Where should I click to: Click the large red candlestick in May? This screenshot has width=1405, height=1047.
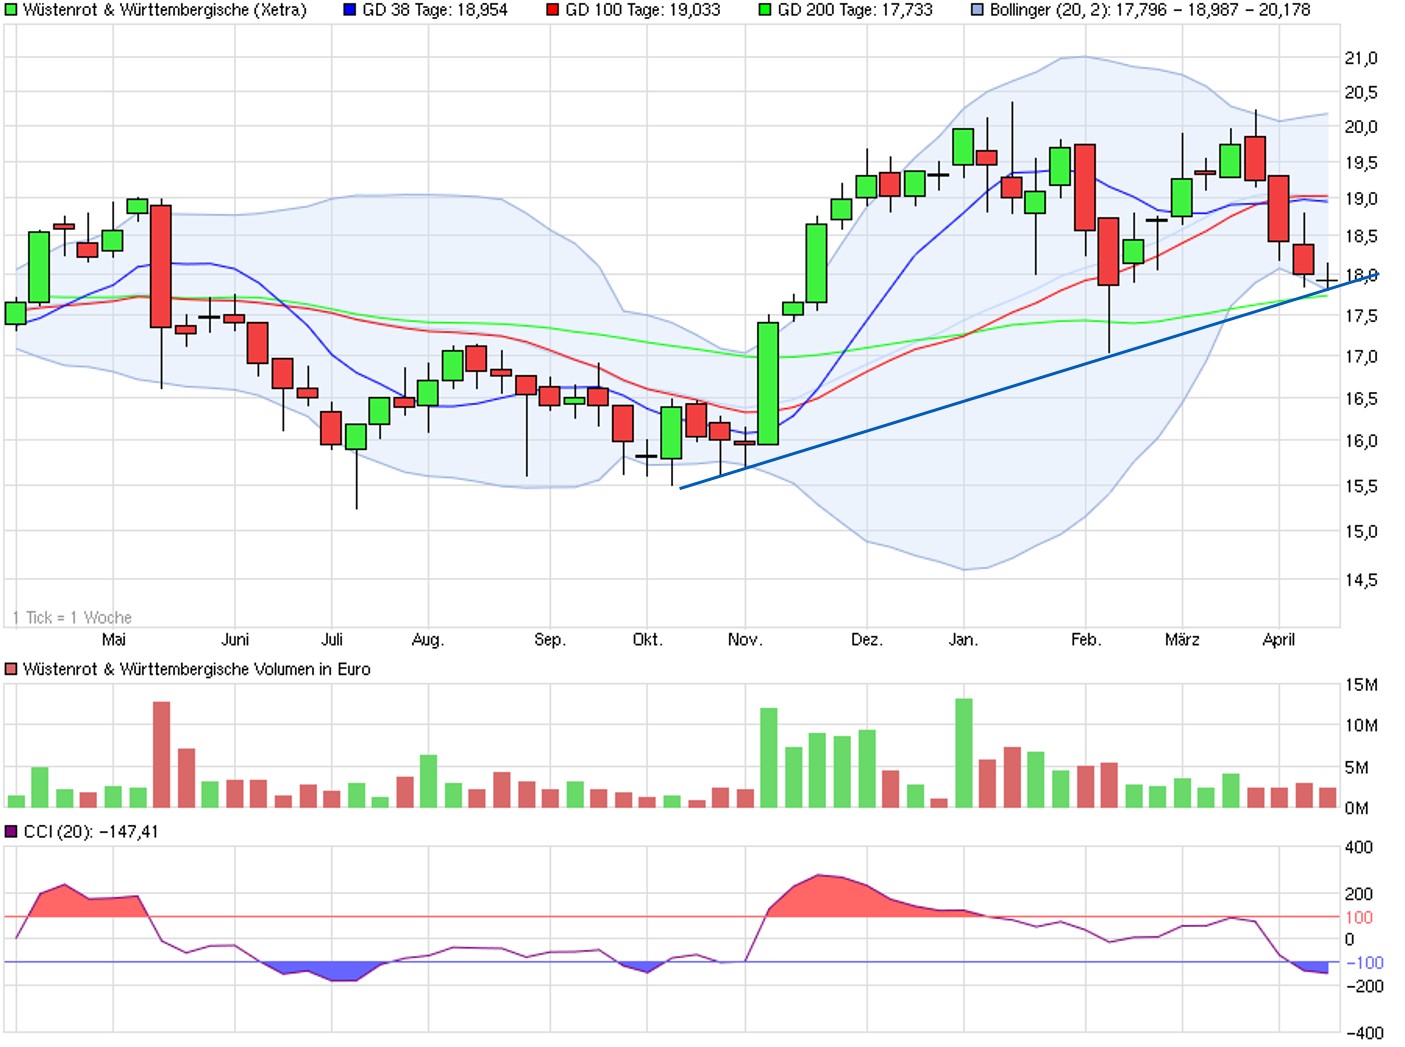[160, 266]
